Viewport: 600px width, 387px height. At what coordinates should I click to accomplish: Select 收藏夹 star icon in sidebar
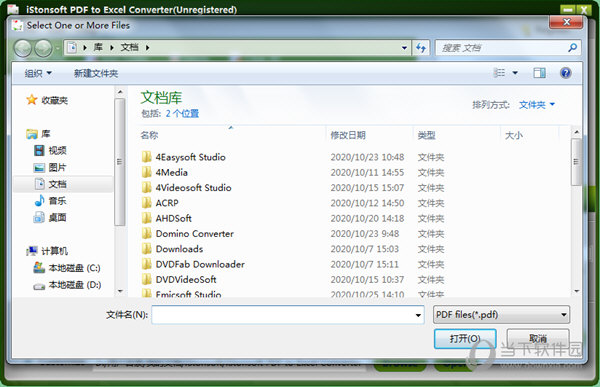[31, 100]
